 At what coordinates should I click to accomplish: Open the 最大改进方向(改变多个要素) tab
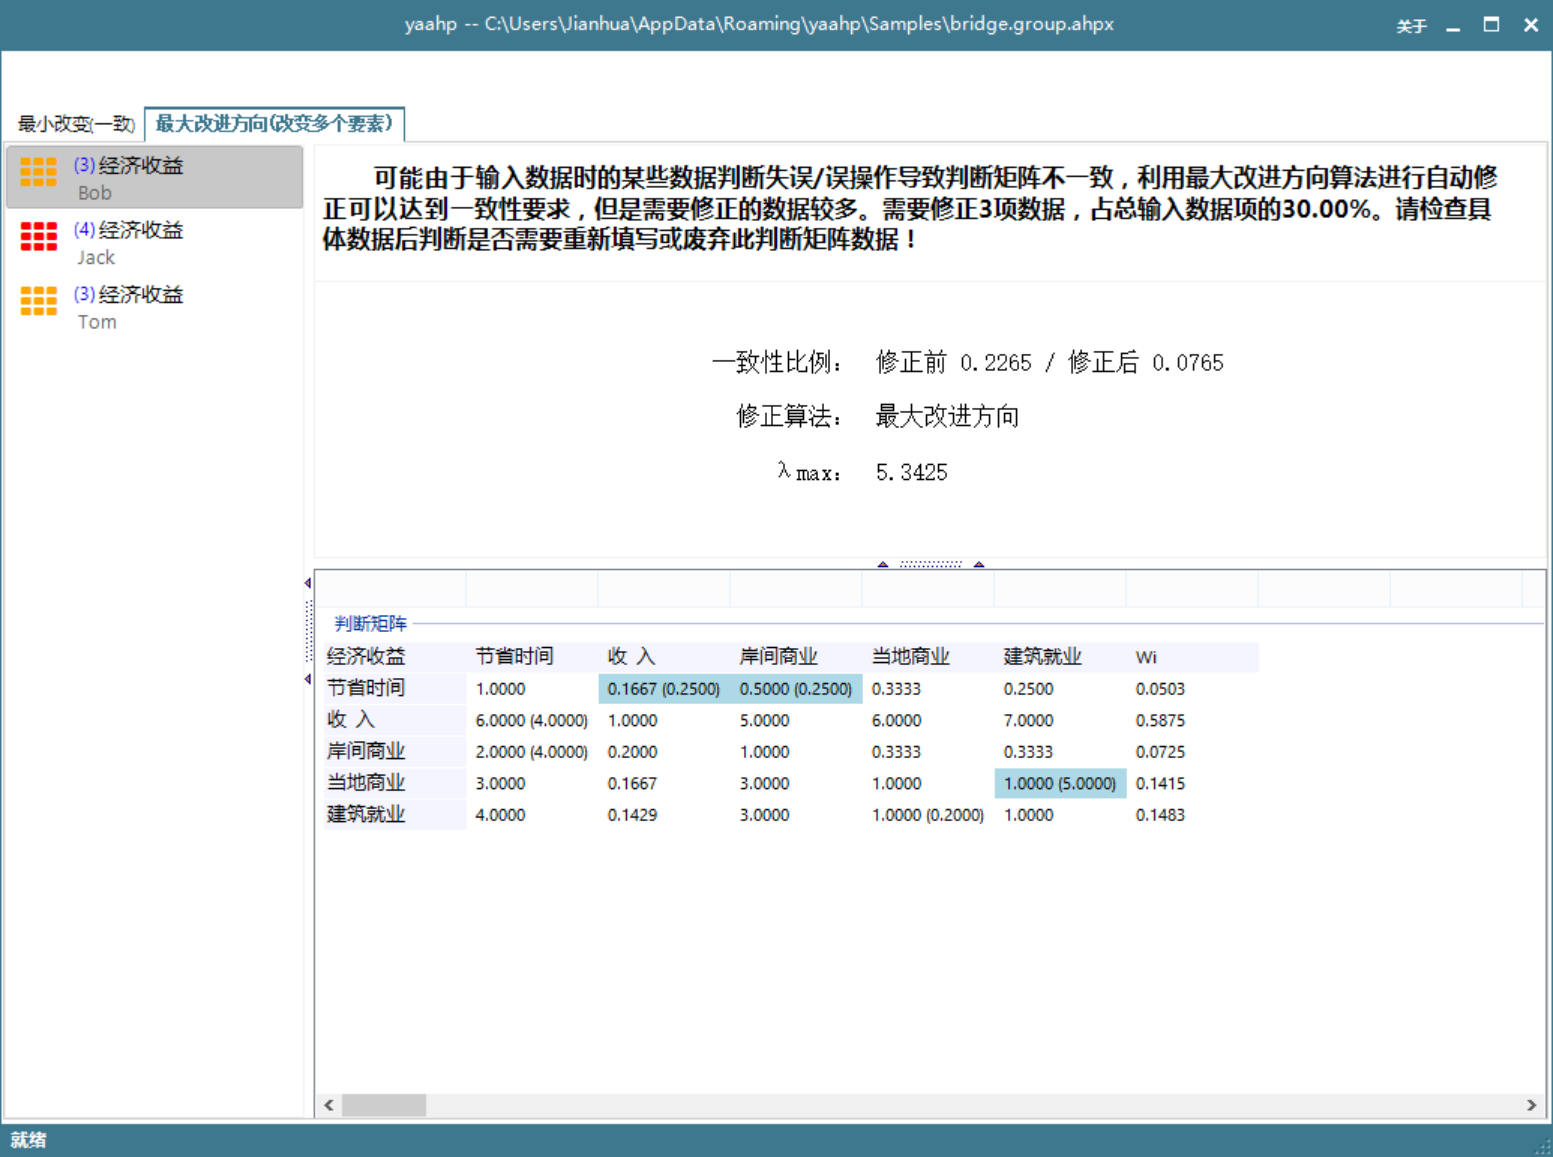pos(274,124)
